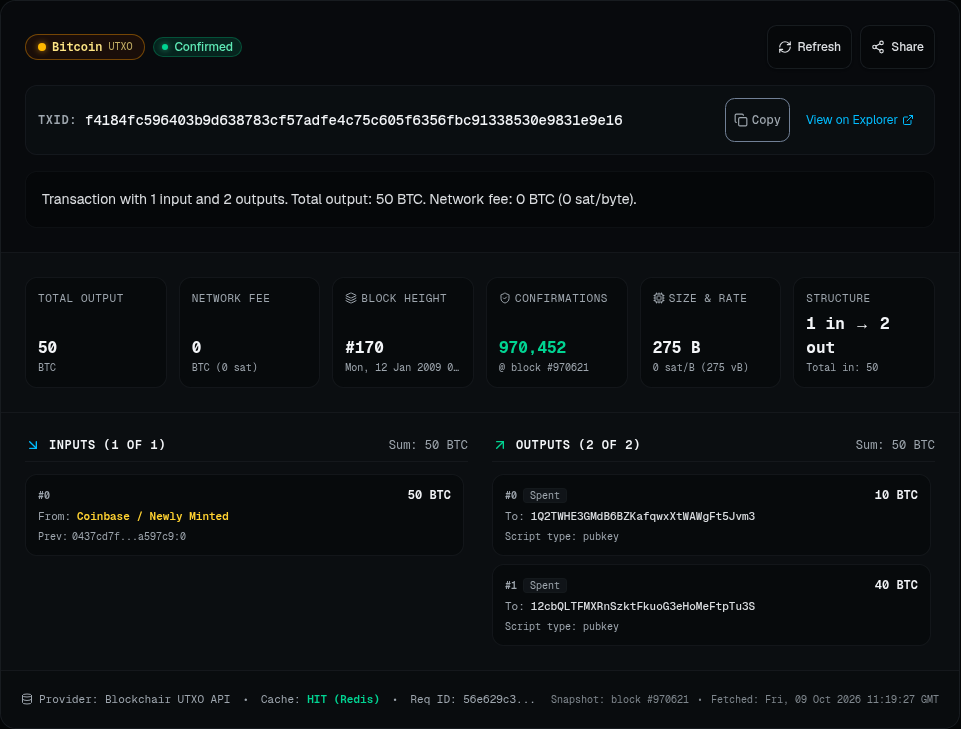Click output #0 script type pubkey

point(561,536)
